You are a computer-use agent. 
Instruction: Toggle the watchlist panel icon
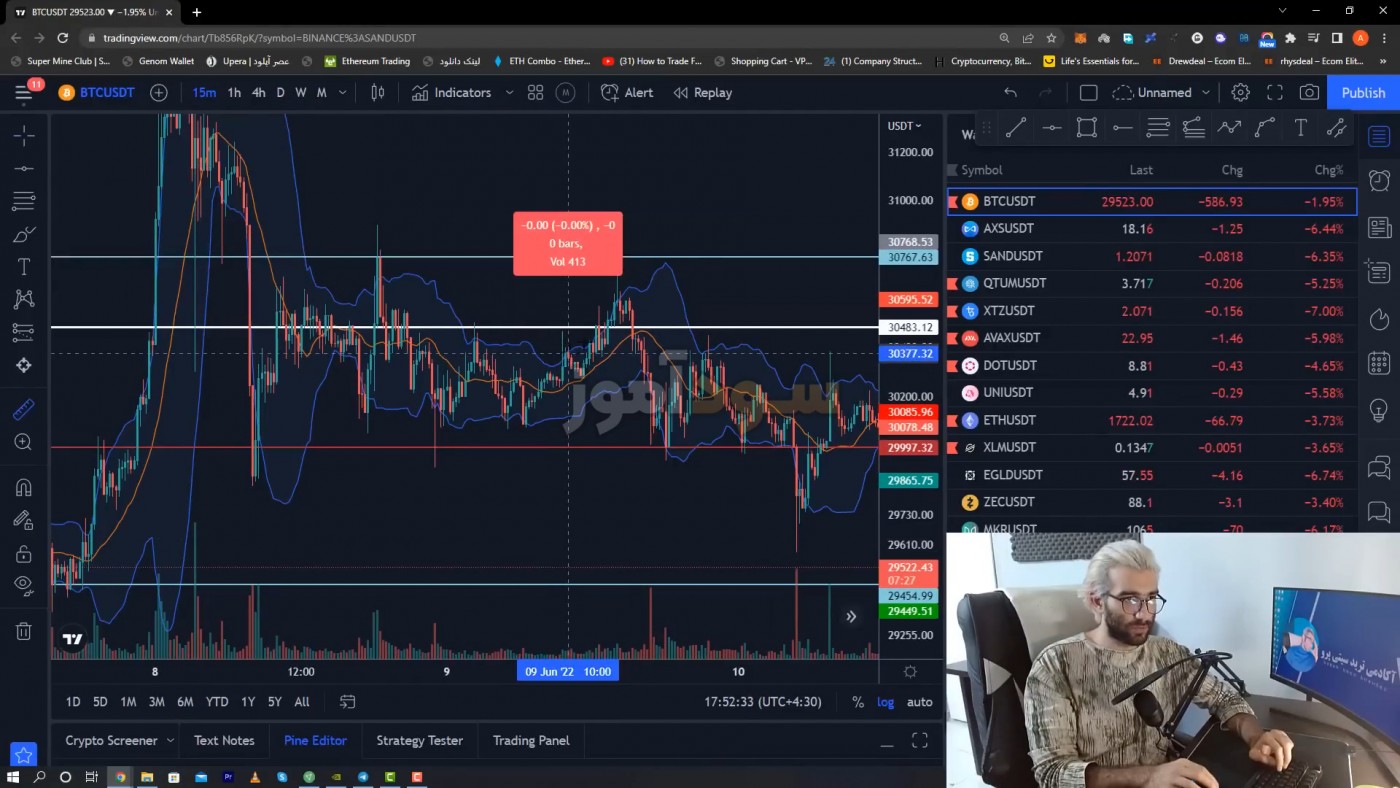[x=1379, y=136]
